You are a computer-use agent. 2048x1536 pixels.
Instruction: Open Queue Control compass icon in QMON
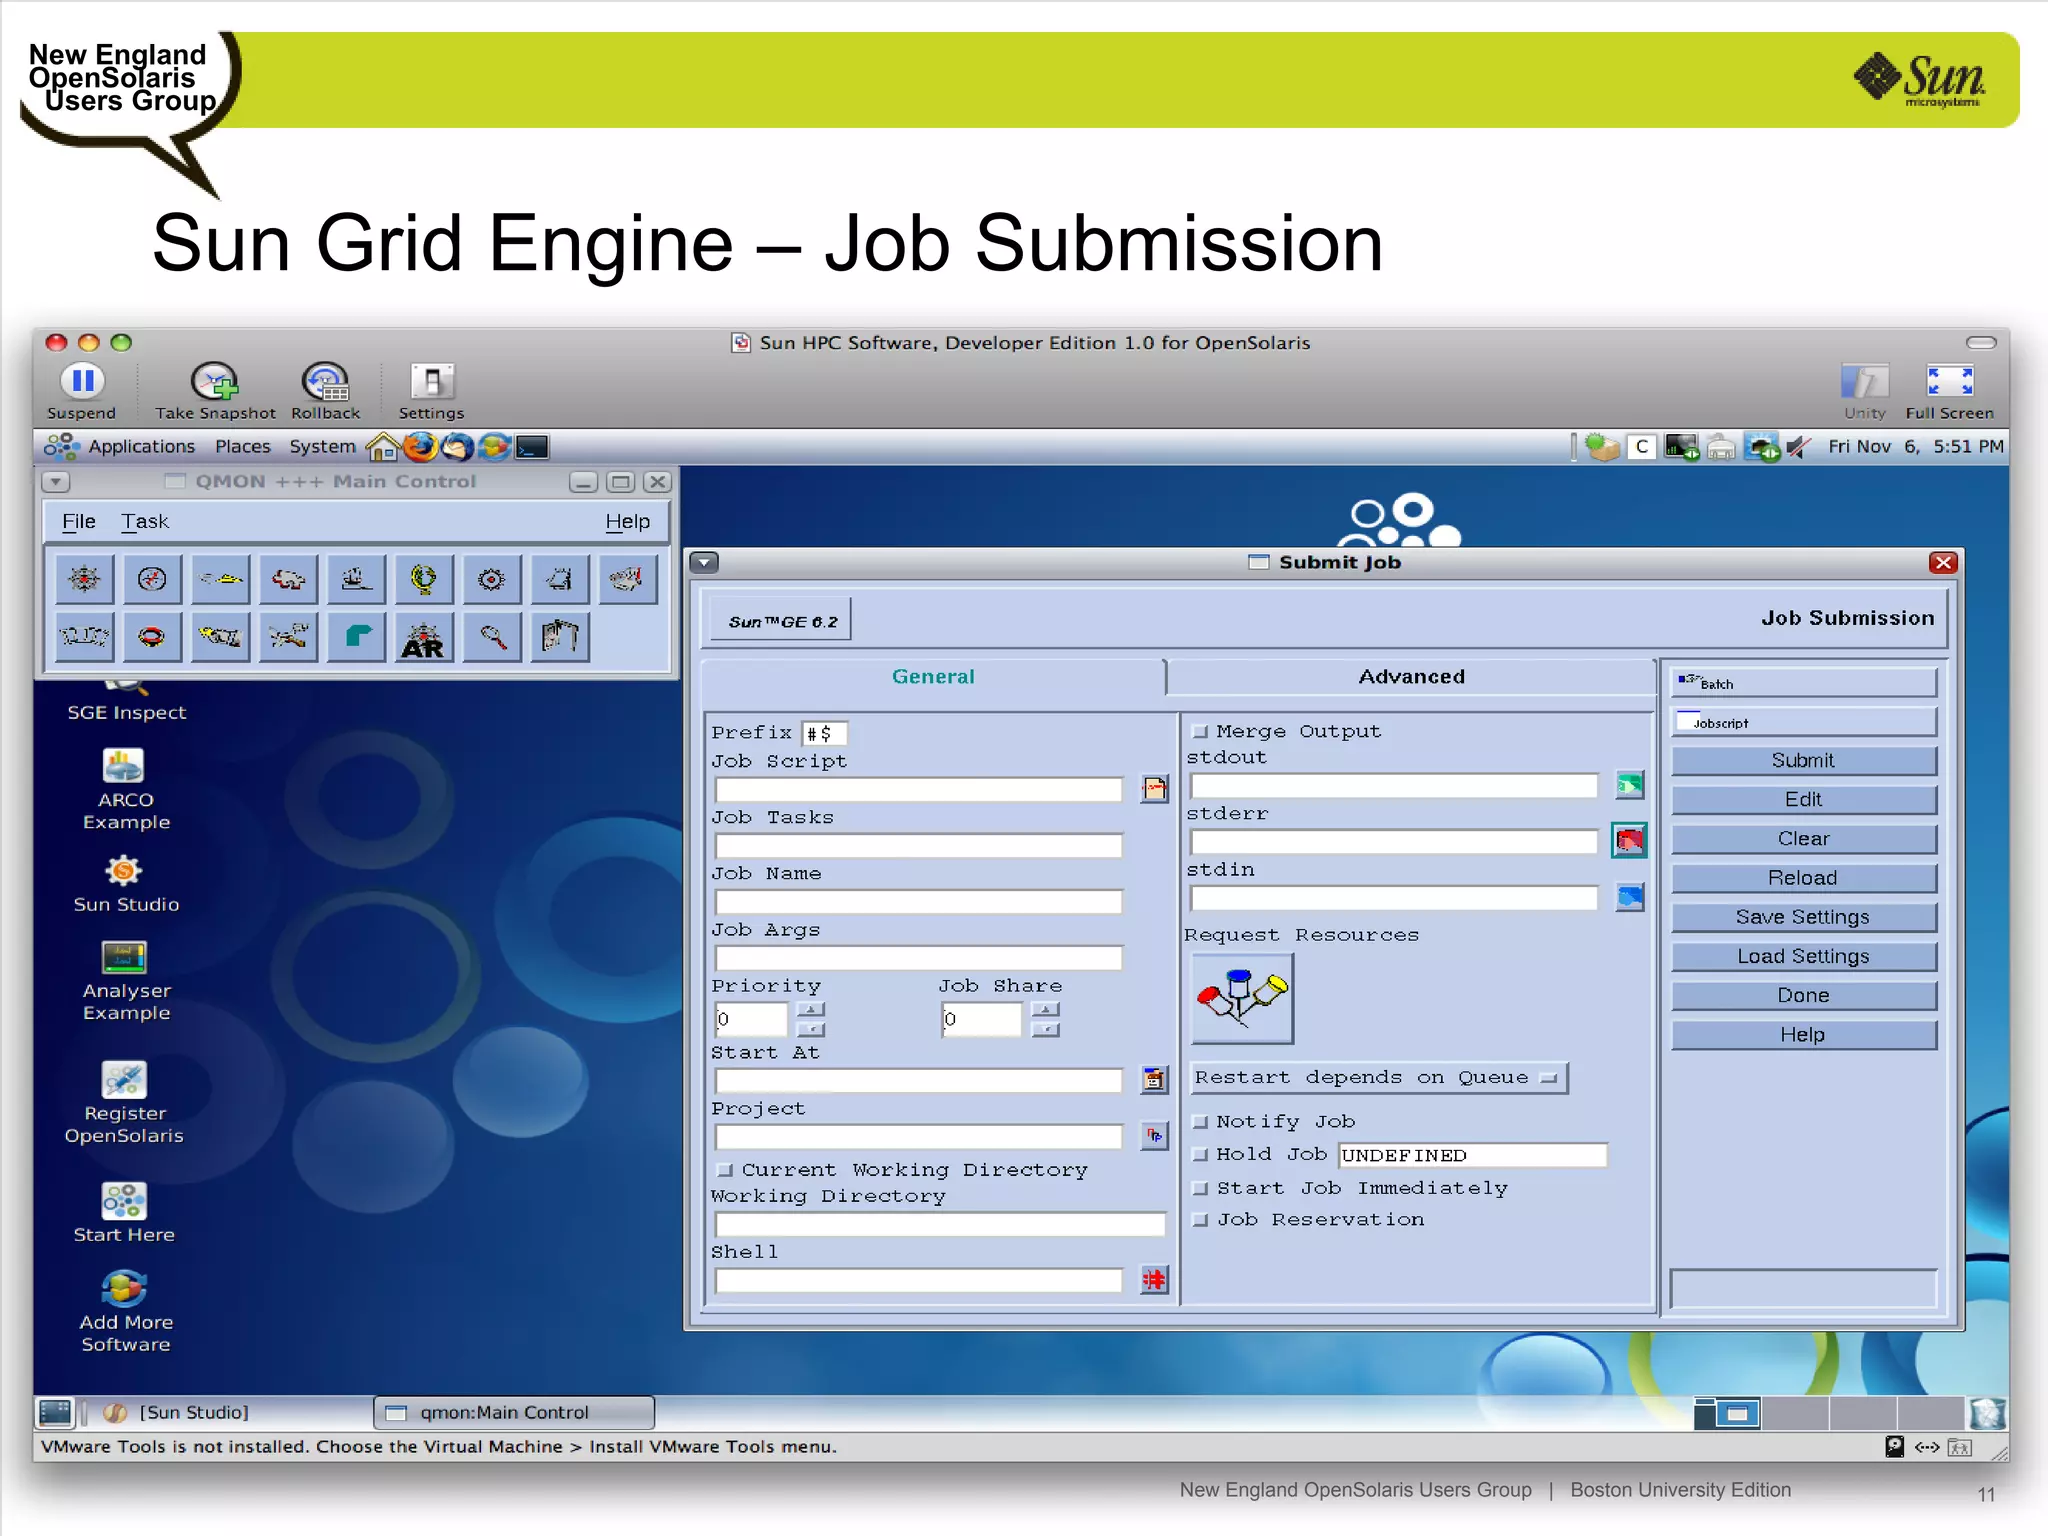coord(152,579)
